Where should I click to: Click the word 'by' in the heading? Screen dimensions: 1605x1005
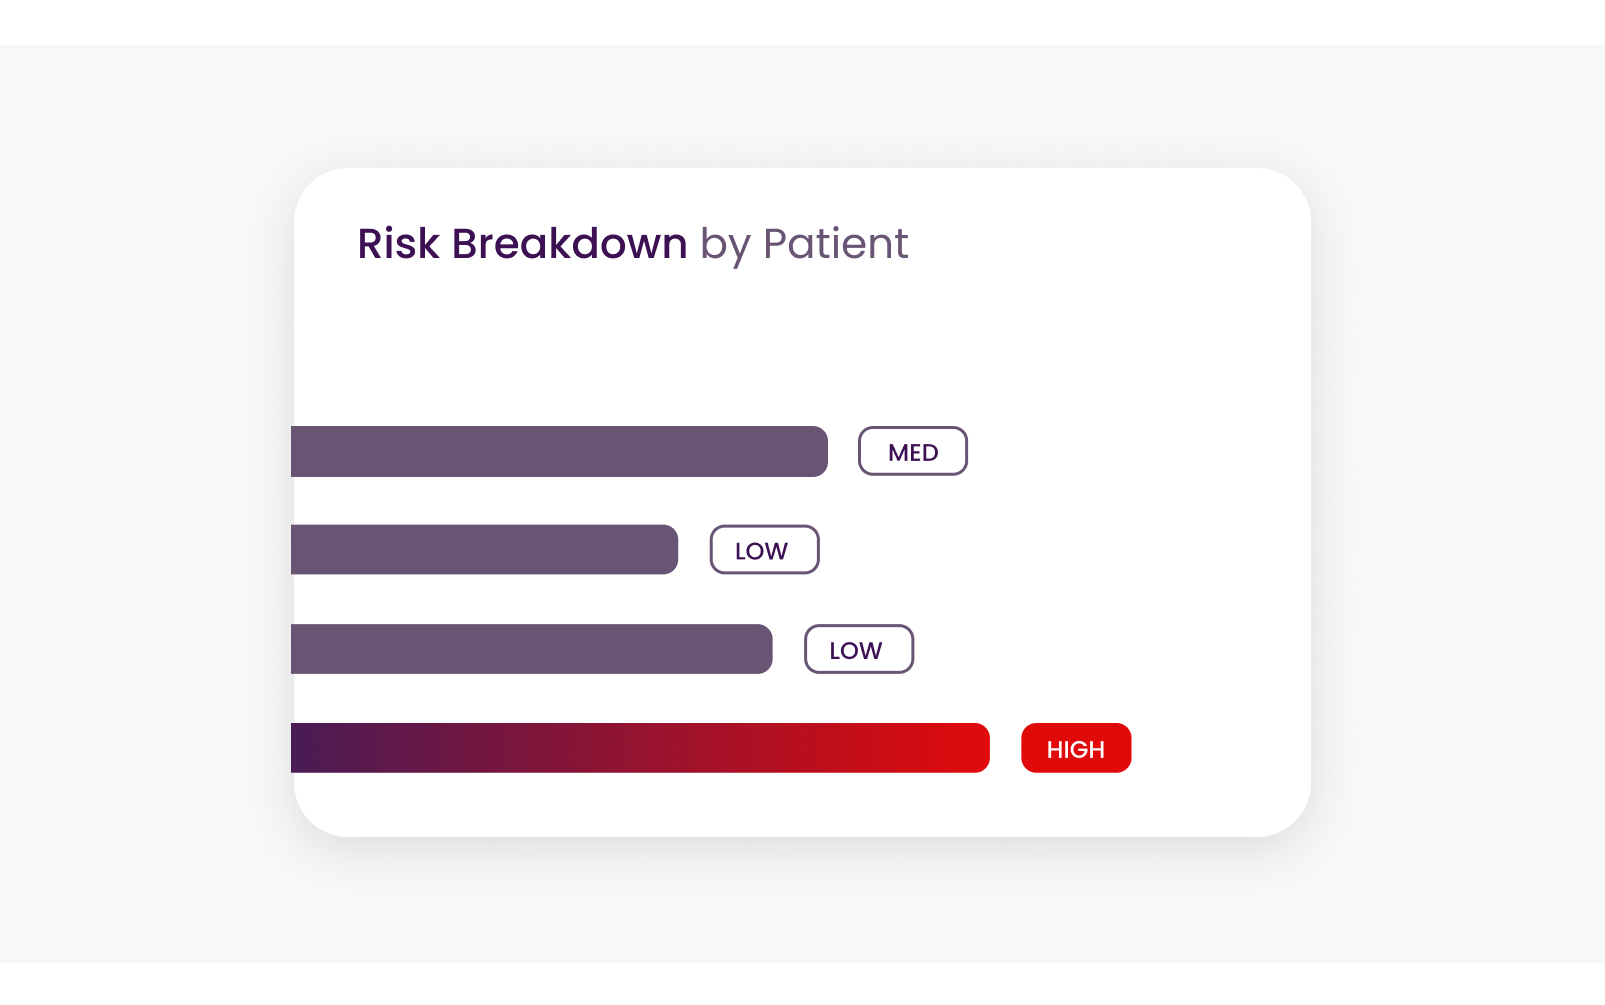click(725, 246)
